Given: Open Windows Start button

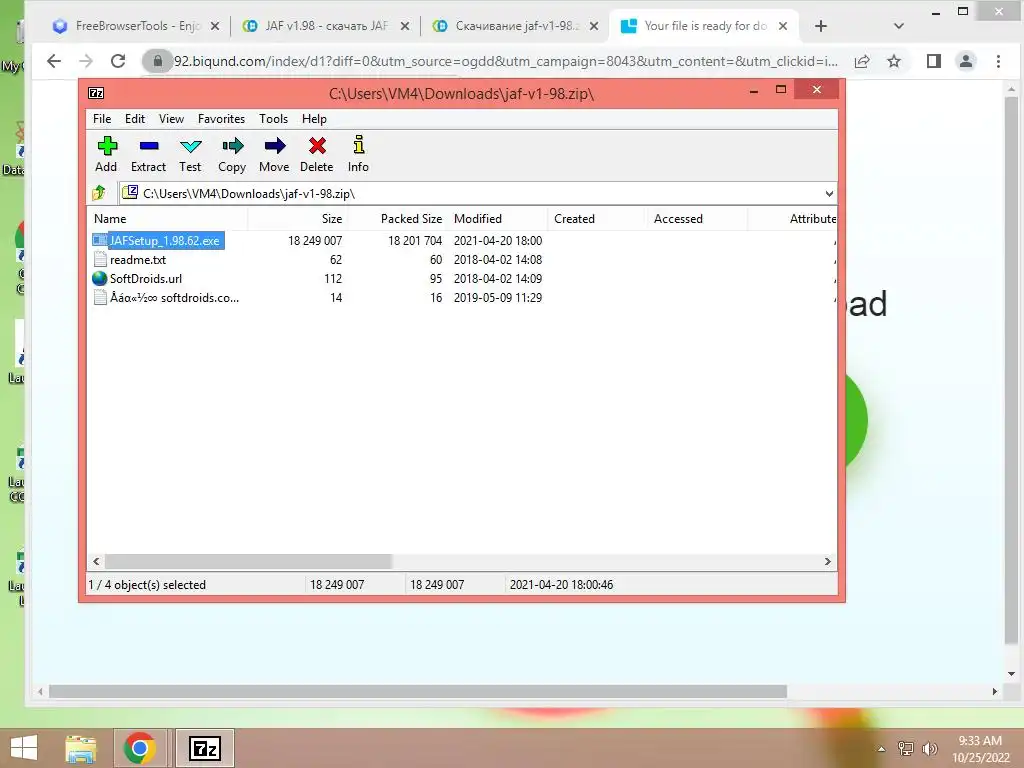Looking at the screenshot, I should (x=24, y=748).
